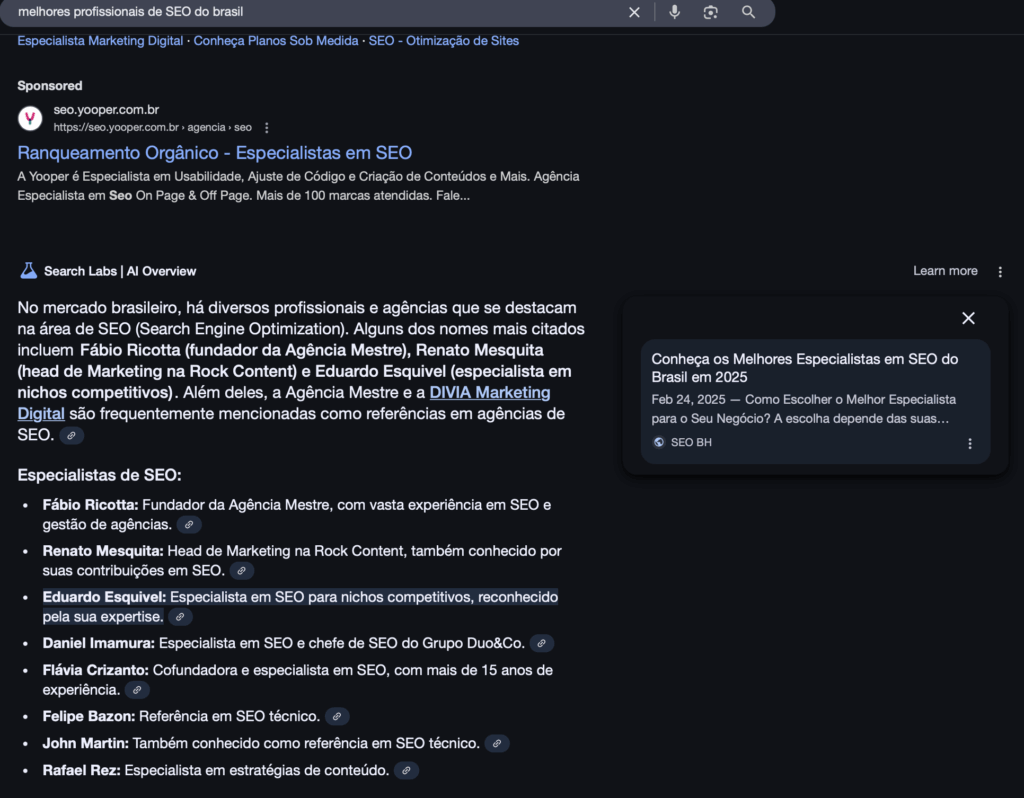The width and height of the screenshot is (1024, 798).
Task: Open AI Overview more options menu
Action: pos(1000,272)
